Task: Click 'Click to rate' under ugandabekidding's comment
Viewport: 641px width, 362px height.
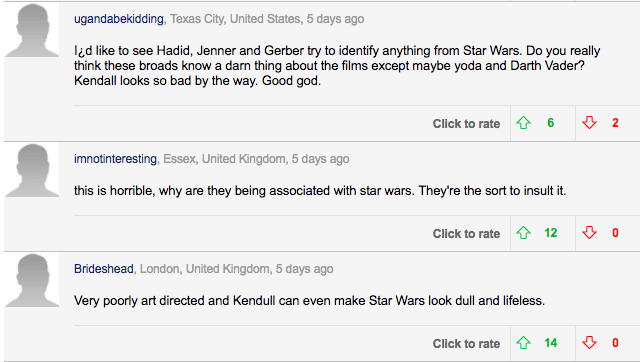Action: coord(466,124)
